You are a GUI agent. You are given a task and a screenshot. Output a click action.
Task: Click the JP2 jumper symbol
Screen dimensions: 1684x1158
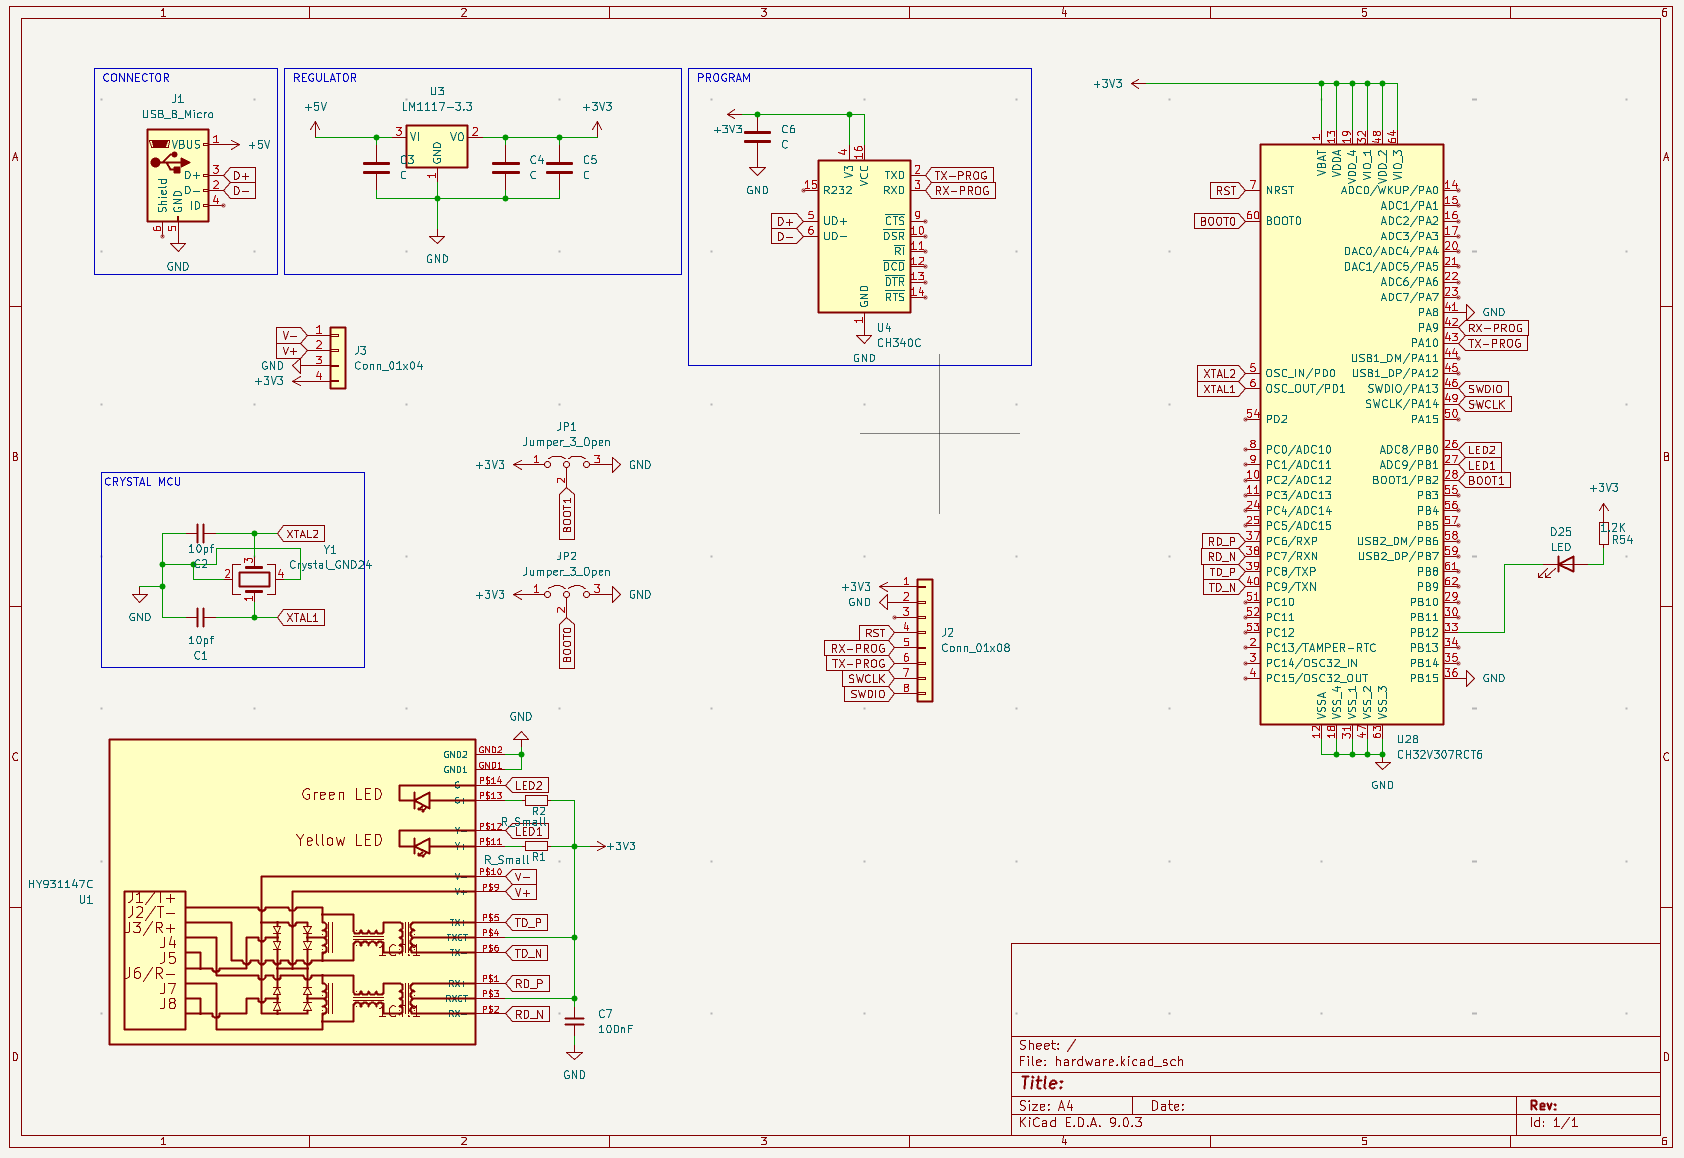coord(567,592)
